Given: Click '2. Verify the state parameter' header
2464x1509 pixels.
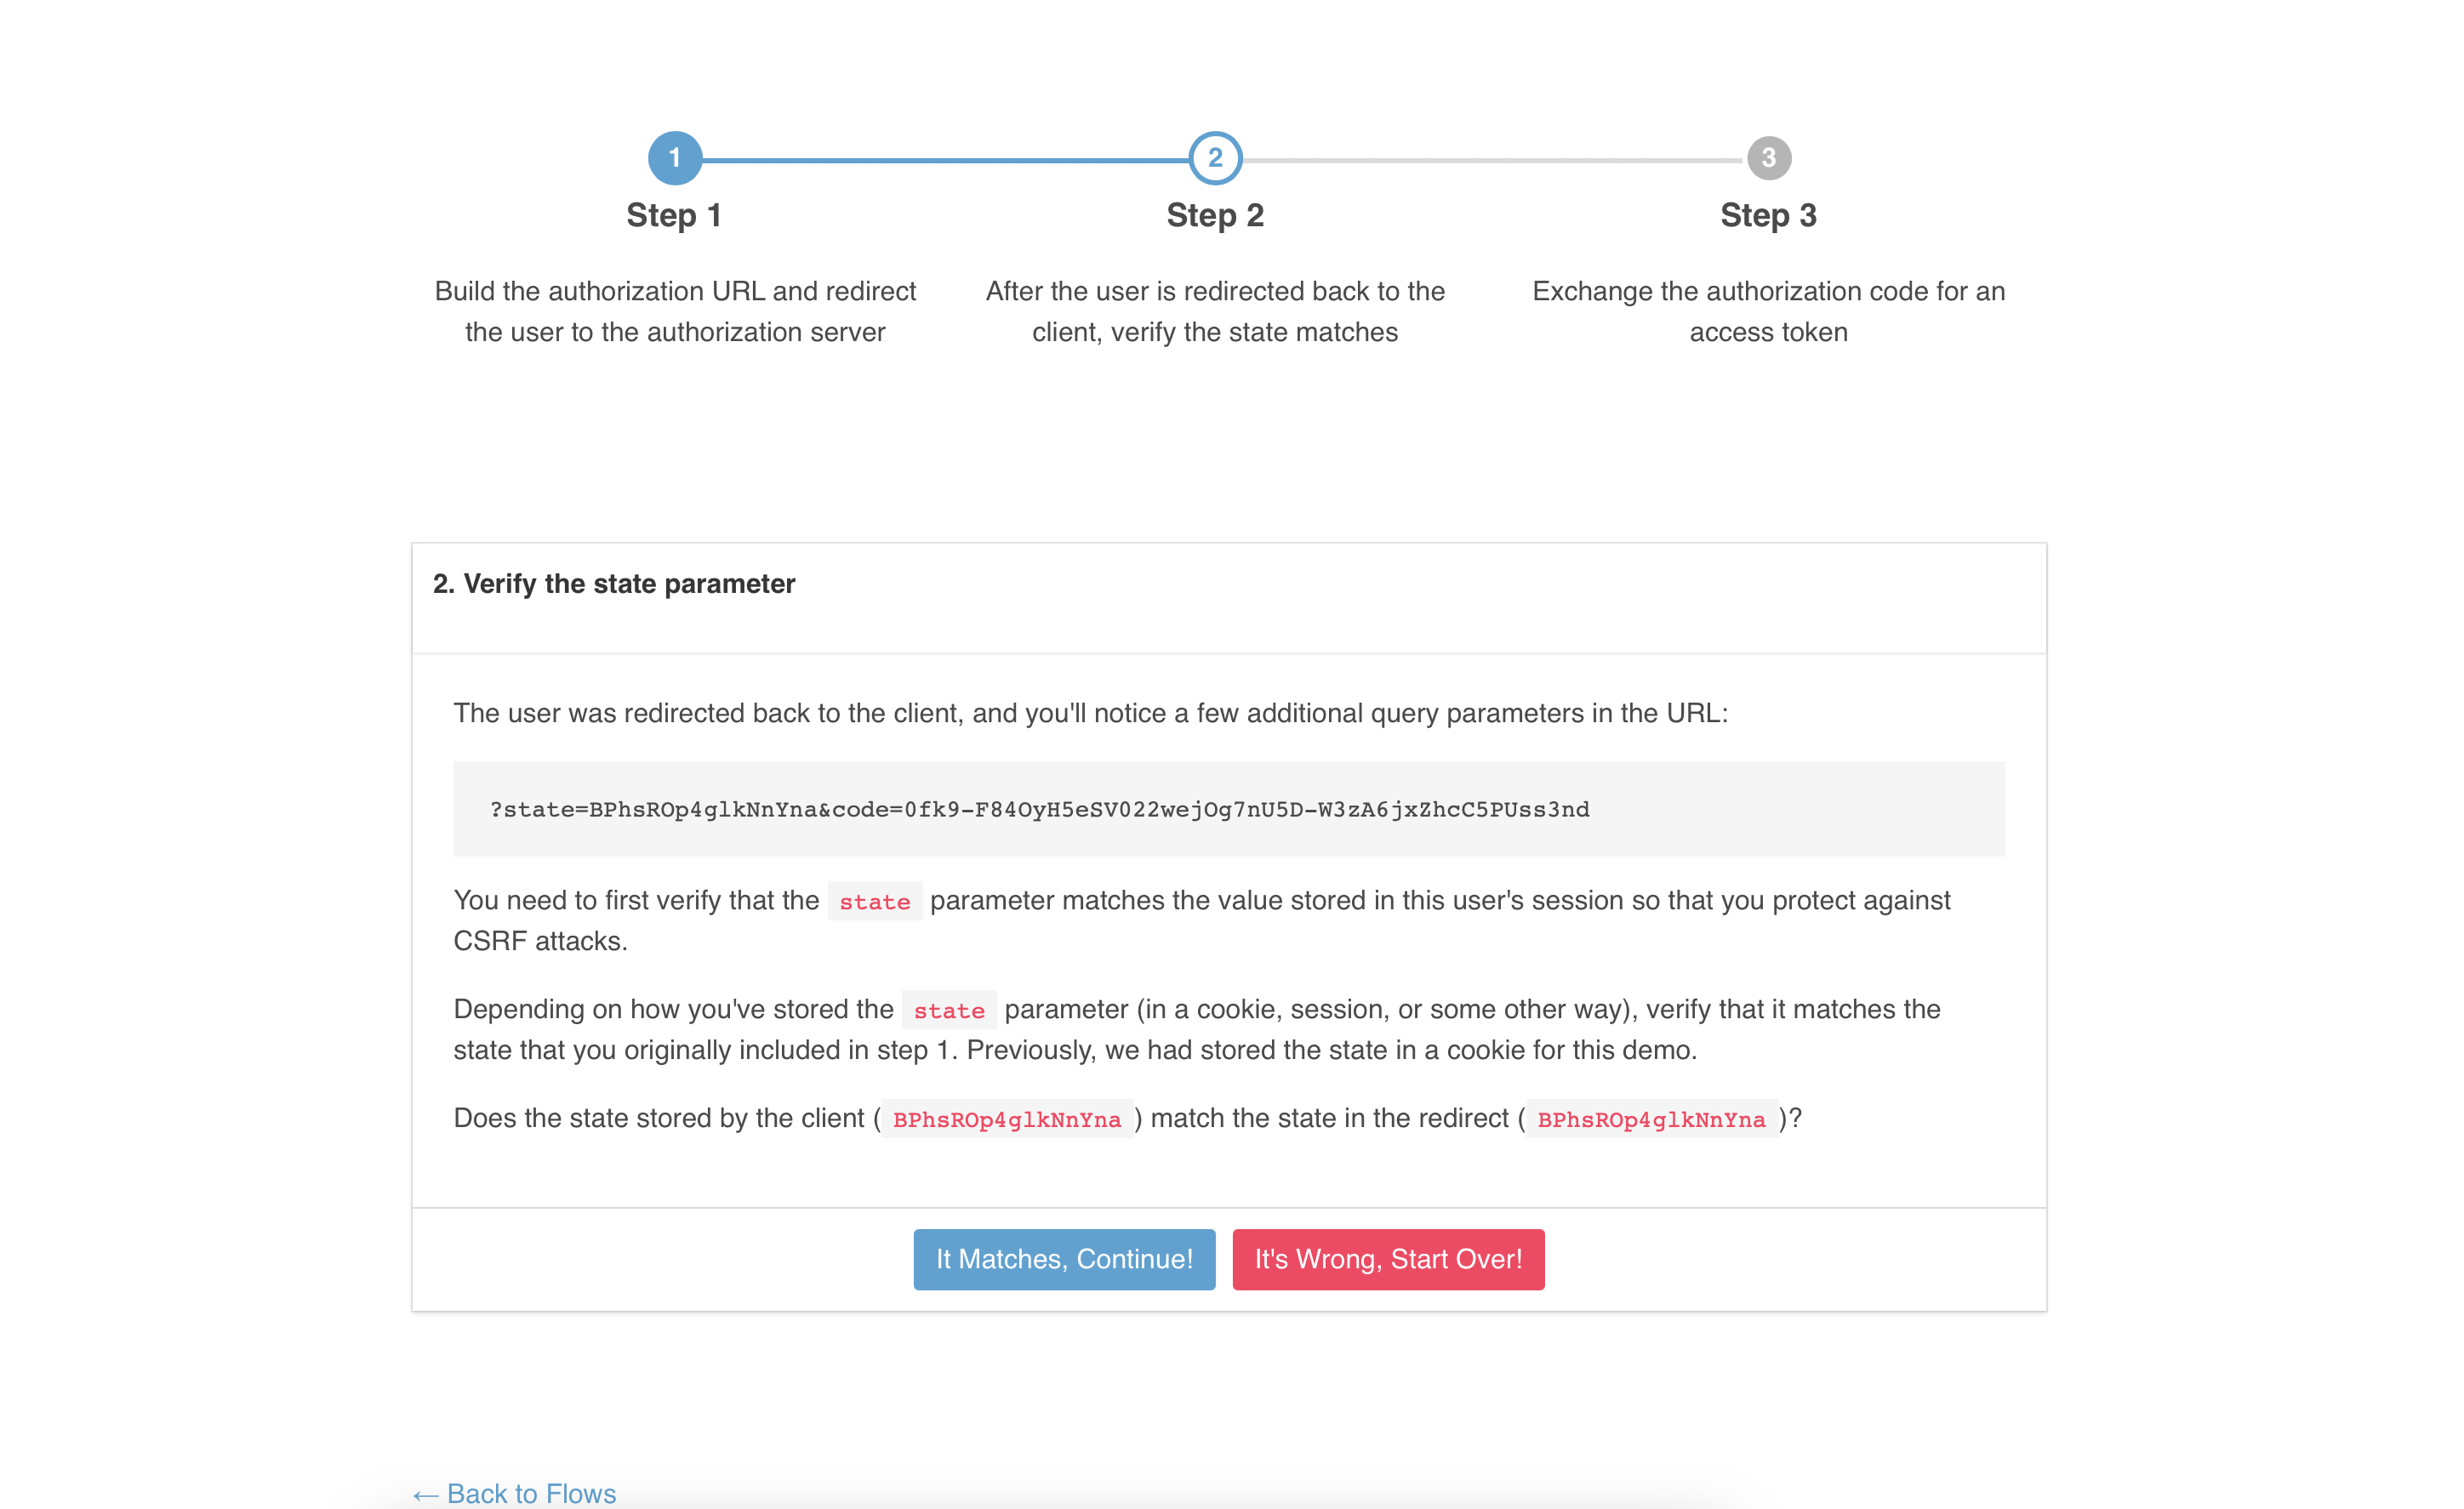Looking at the screenshot, I should click(614, 583).
